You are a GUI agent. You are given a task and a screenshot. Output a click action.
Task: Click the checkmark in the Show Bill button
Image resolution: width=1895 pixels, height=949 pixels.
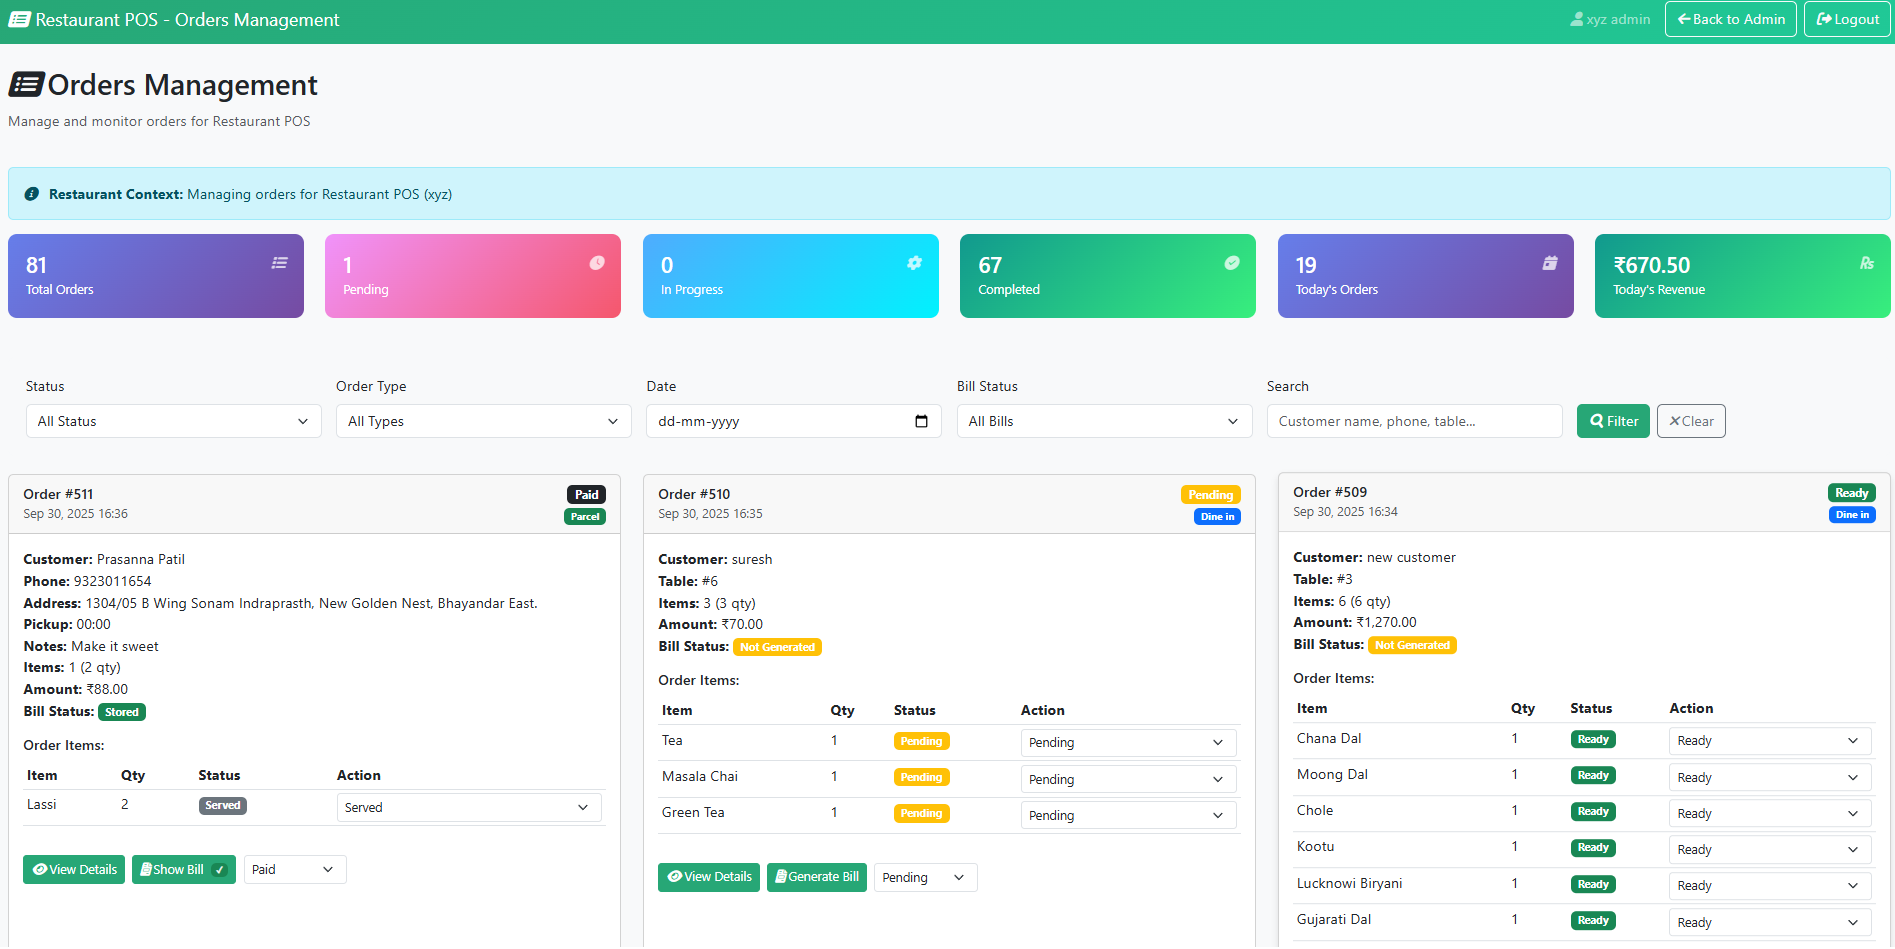coord(219,869)
